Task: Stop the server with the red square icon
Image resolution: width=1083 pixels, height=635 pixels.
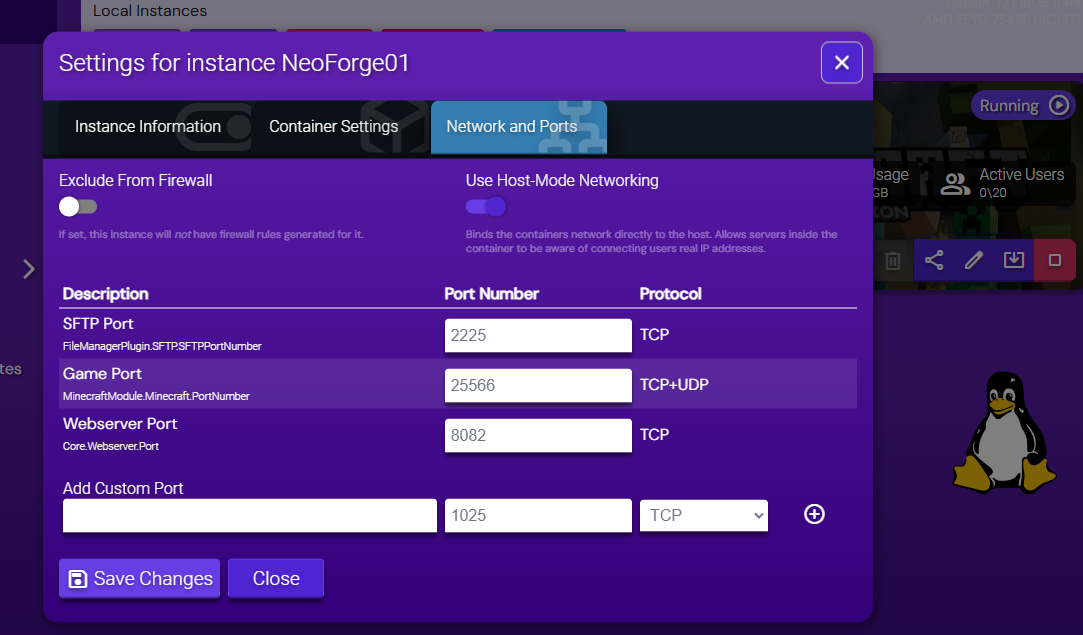Action: 1054,260
